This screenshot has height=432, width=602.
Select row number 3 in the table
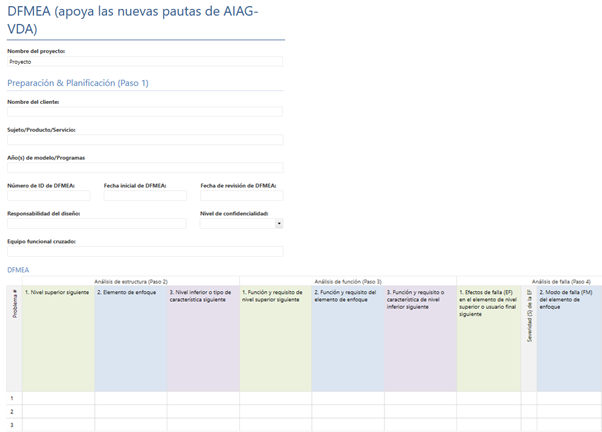click(x=12, y=425)
